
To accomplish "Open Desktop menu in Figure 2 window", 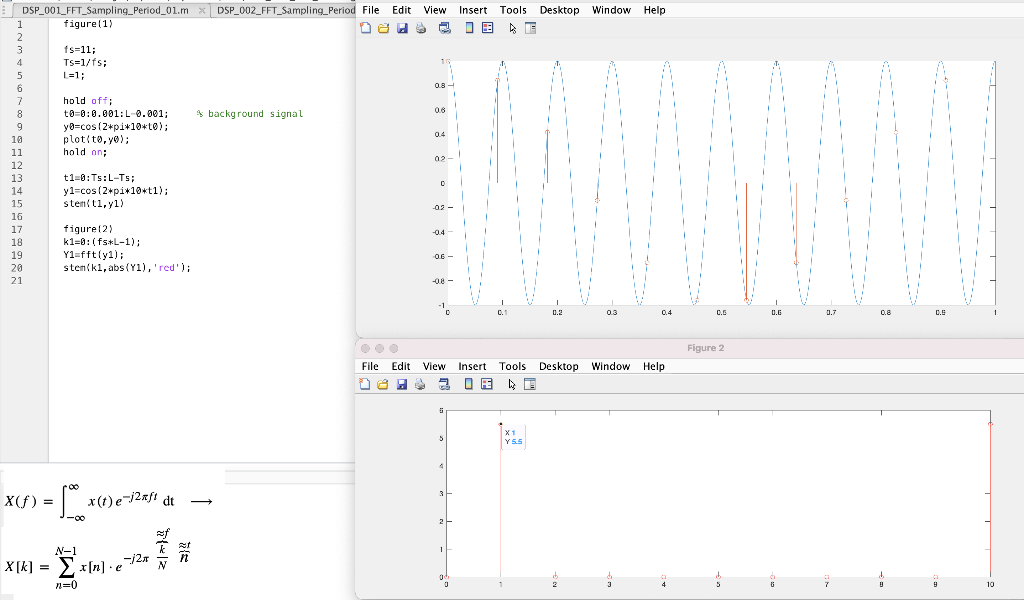I will (559, 366).
